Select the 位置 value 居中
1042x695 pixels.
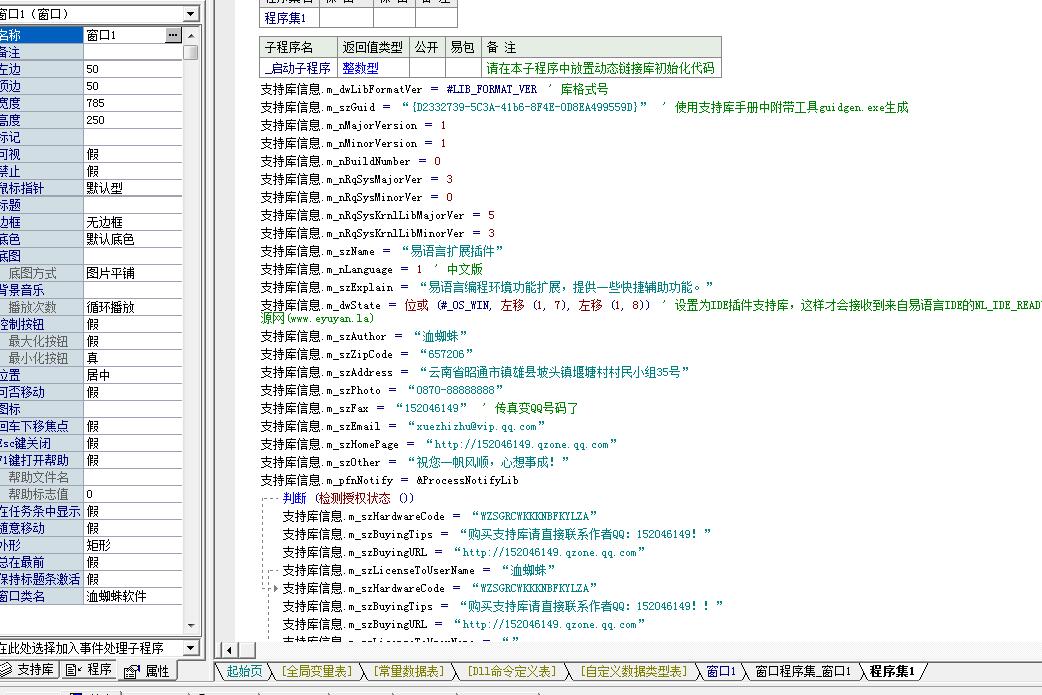click(x=133, y=375)
